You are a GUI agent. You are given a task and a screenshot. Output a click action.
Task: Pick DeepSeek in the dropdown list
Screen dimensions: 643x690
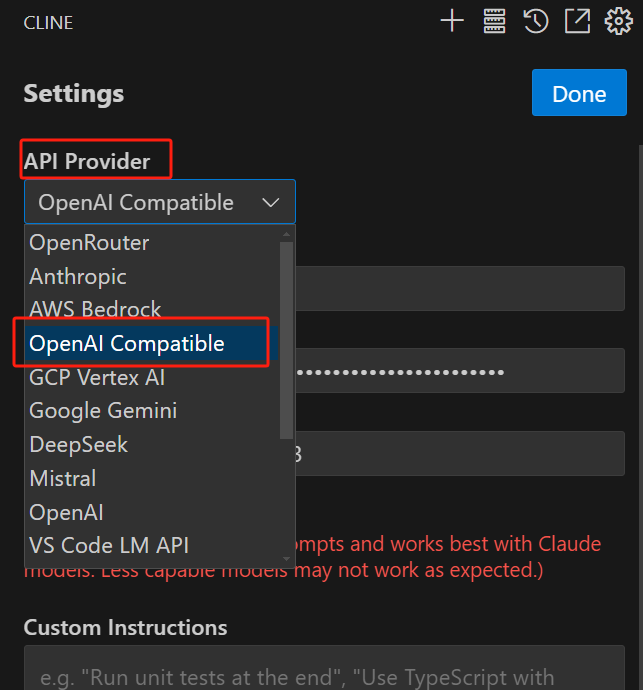click(79, 445)
